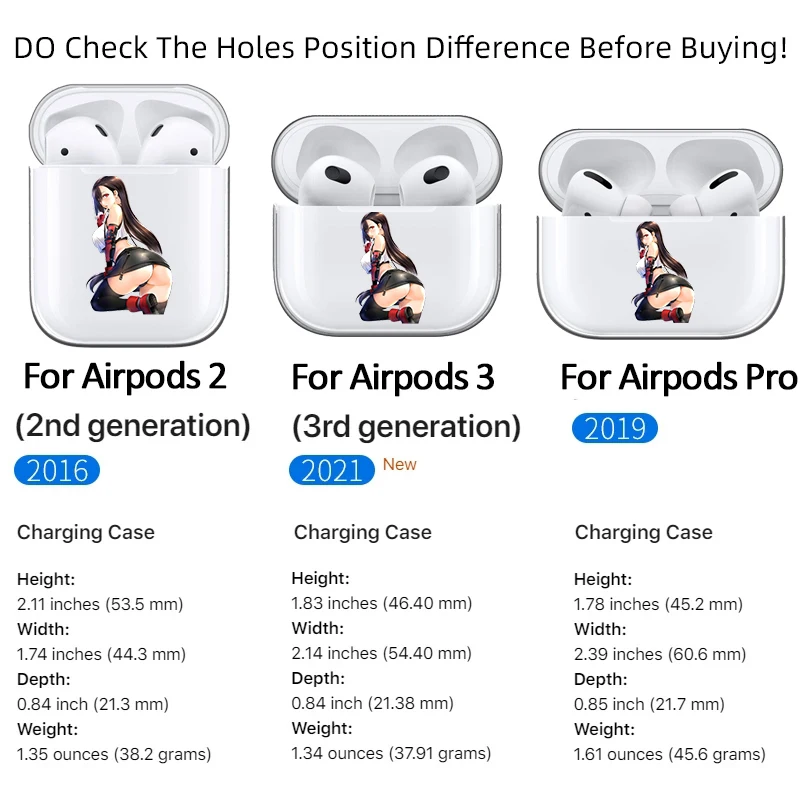Click the "For Airpods 3" title

click(393, 378)
